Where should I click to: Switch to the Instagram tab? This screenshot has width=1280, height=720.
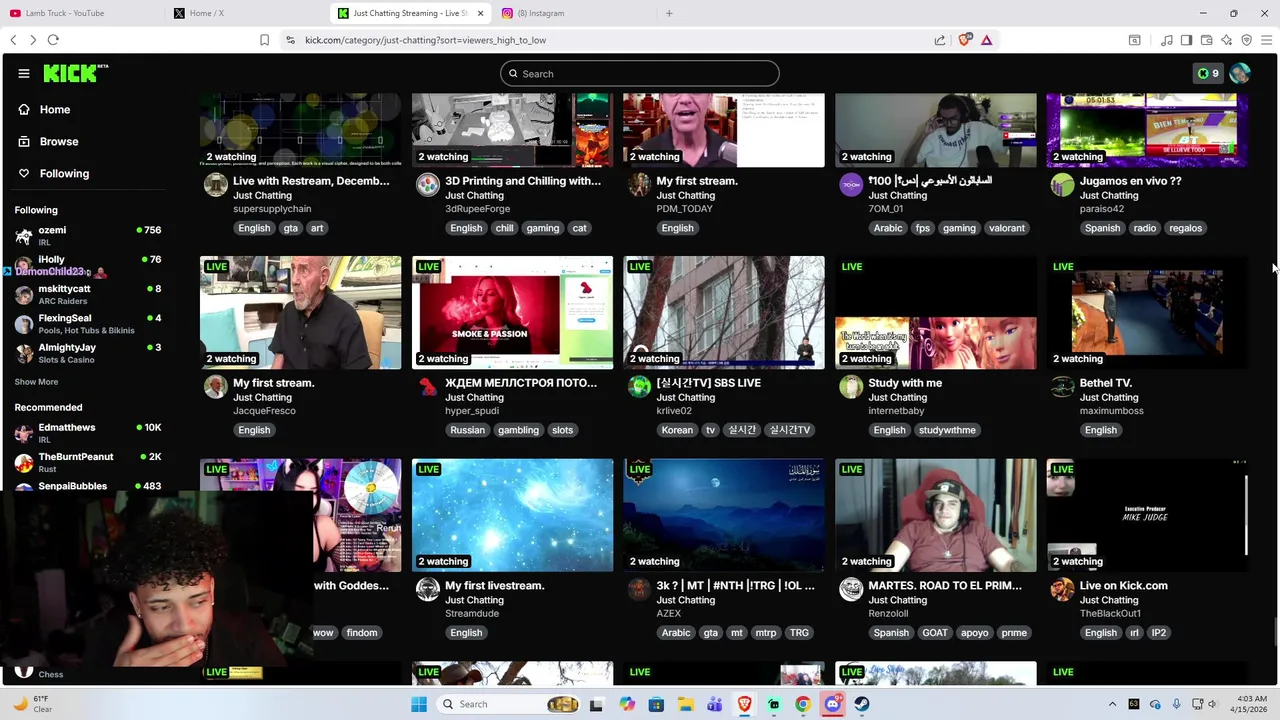[x=575, y=13]
